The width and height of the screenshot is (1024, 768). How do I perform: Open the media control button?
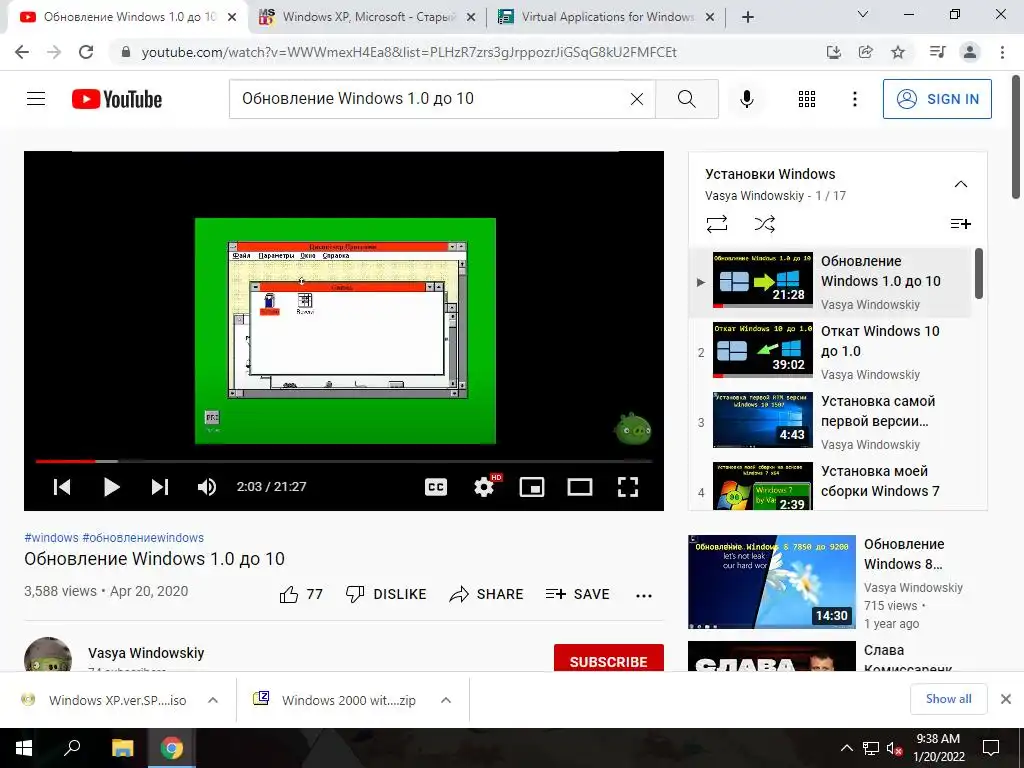click(x=938, y=52)
